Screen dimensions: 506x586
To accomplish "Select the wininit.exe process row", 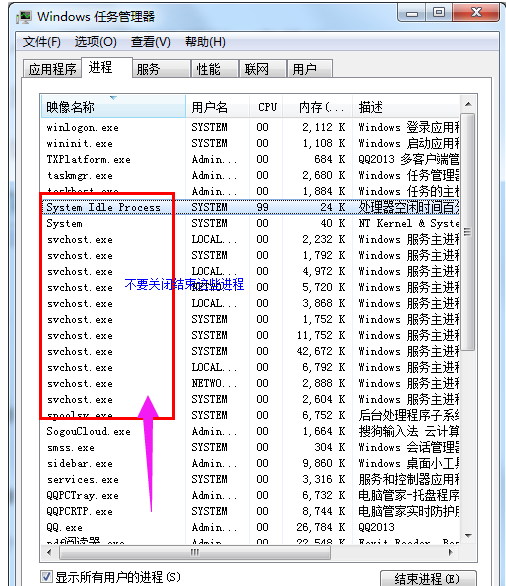I will pos(250,144).
